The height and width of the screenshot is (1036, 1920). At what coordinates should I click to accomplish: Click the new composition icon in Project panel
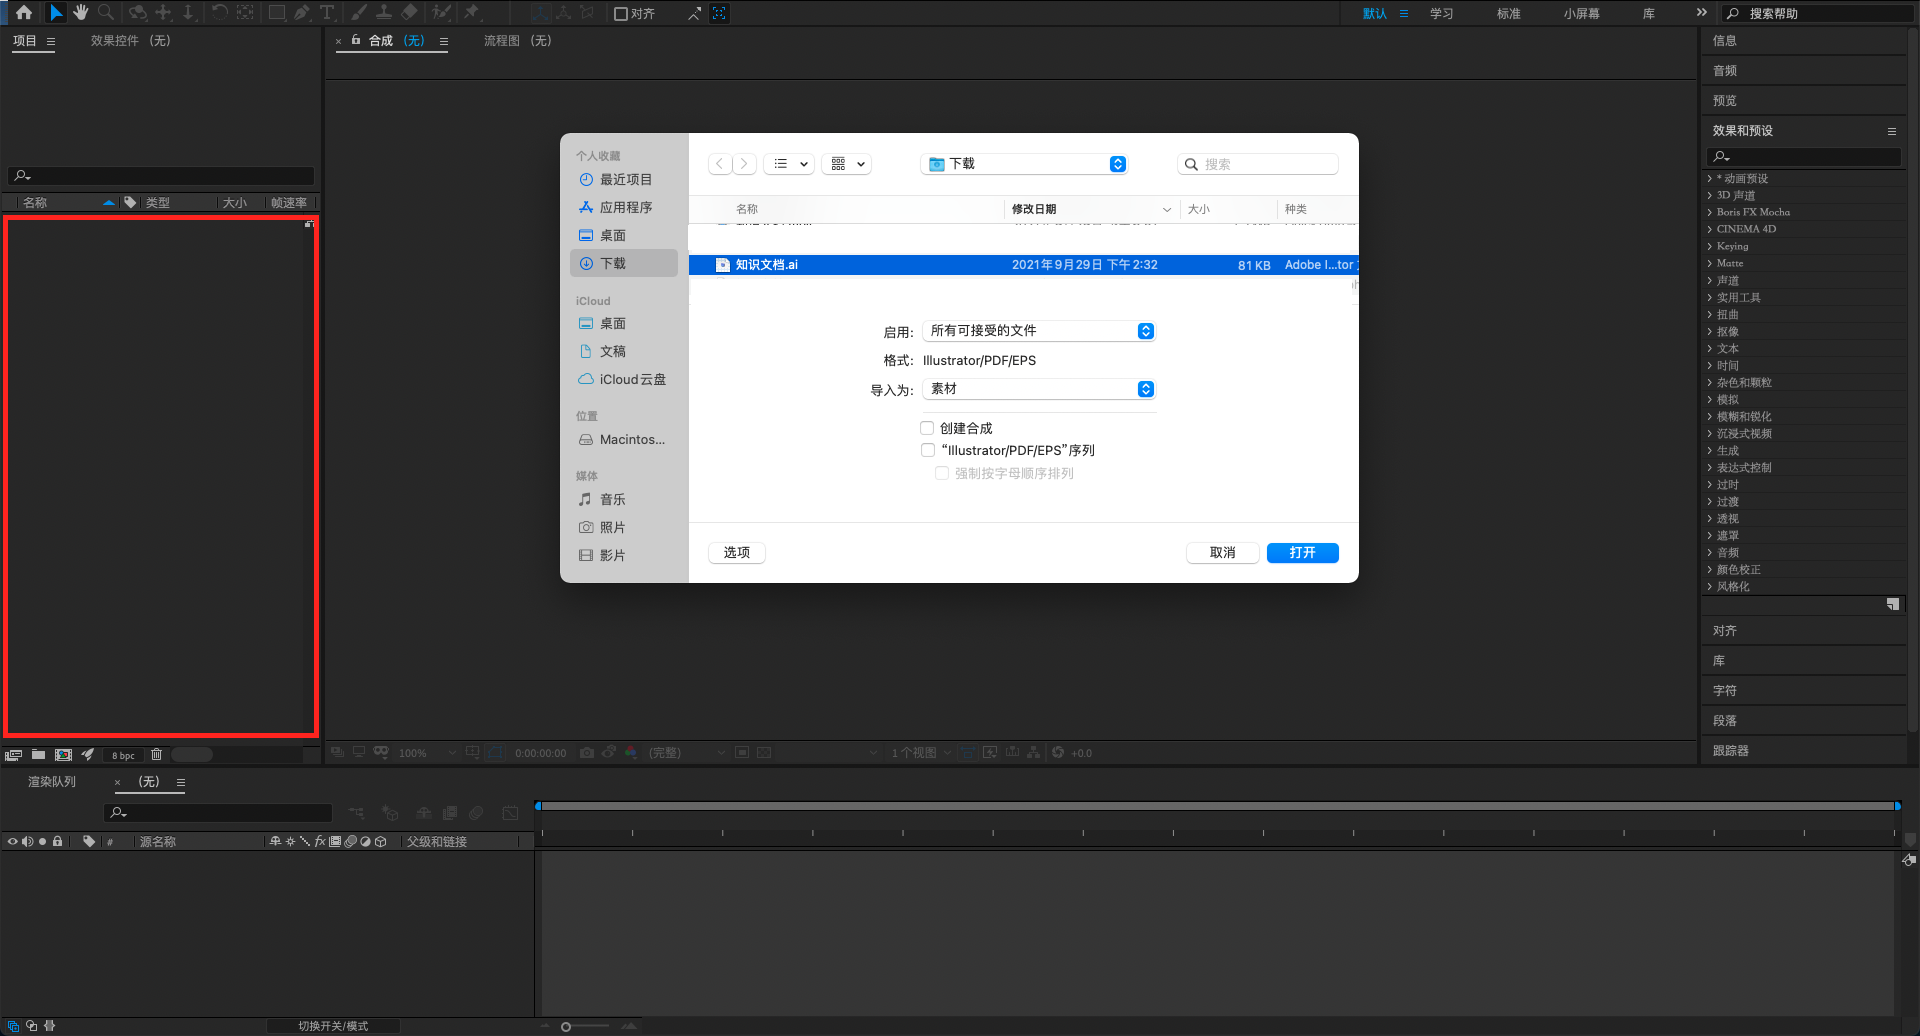point(63,755)
